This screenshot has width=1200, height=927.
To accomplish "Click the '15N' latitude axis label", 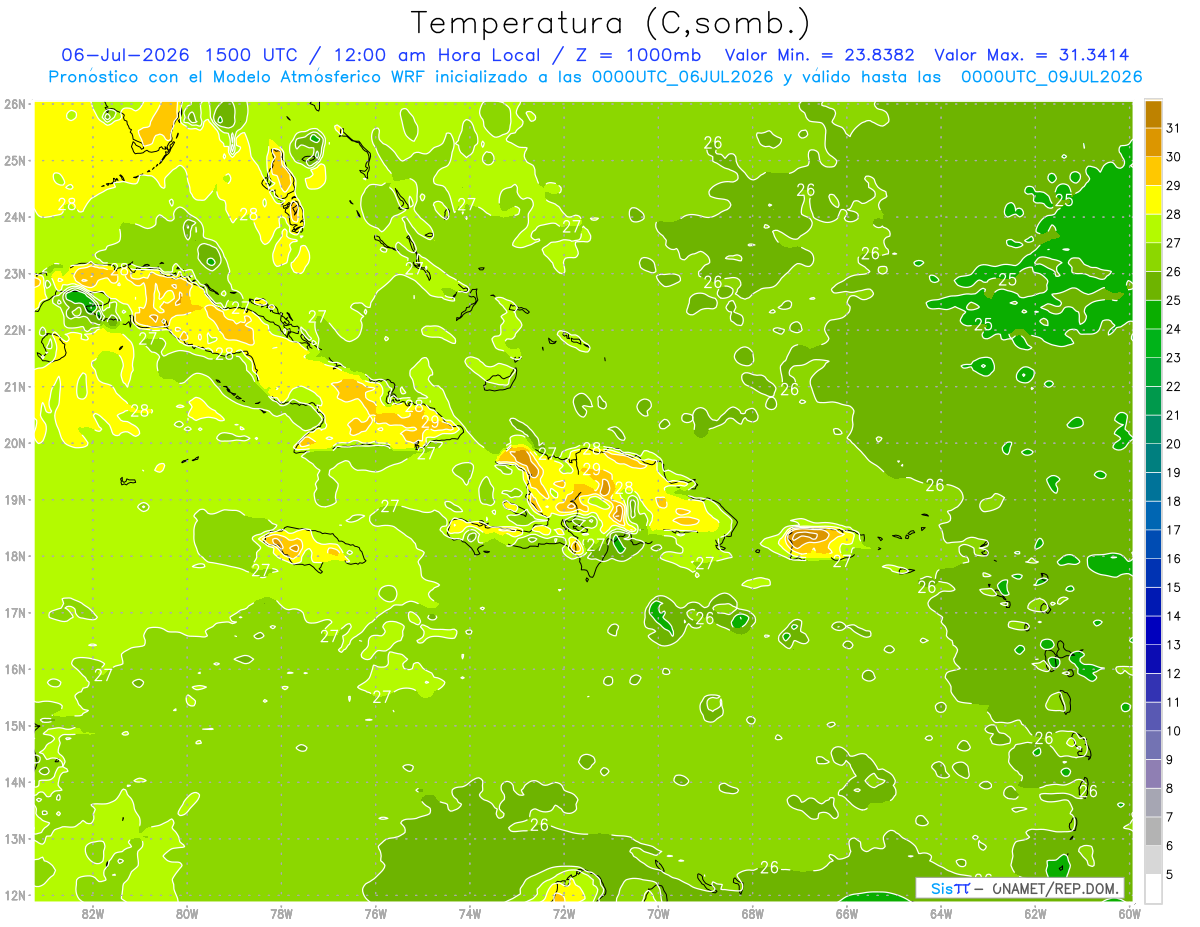I will (14, 725).
